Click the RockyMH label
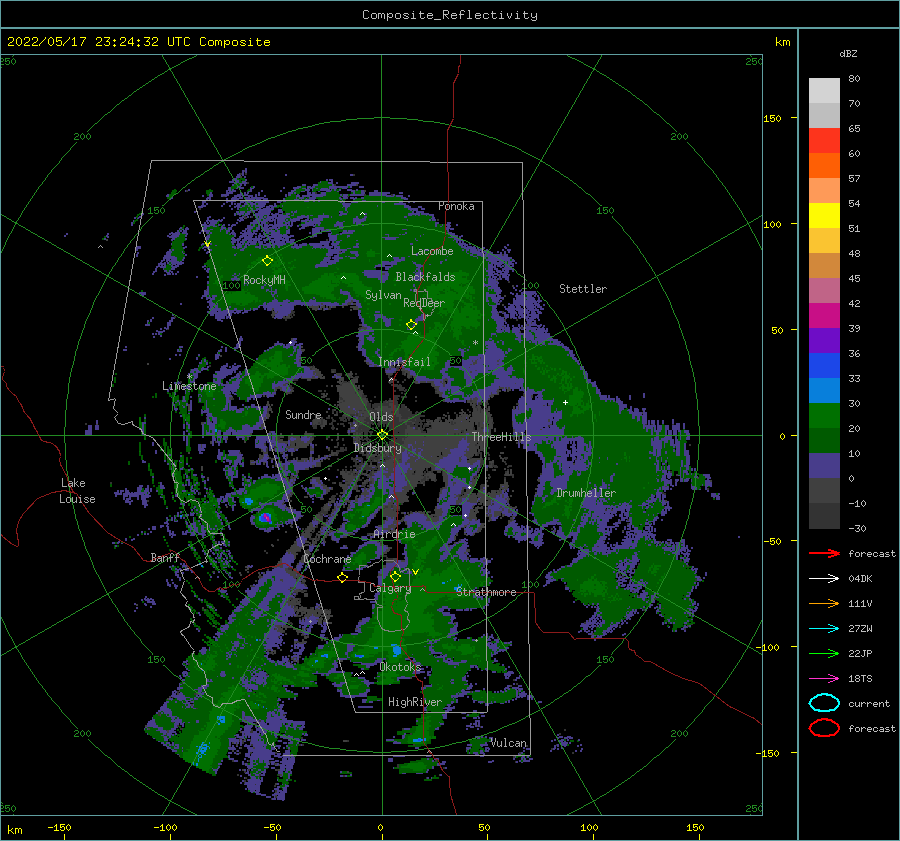The image size is (900, 841). coord(264,280)
